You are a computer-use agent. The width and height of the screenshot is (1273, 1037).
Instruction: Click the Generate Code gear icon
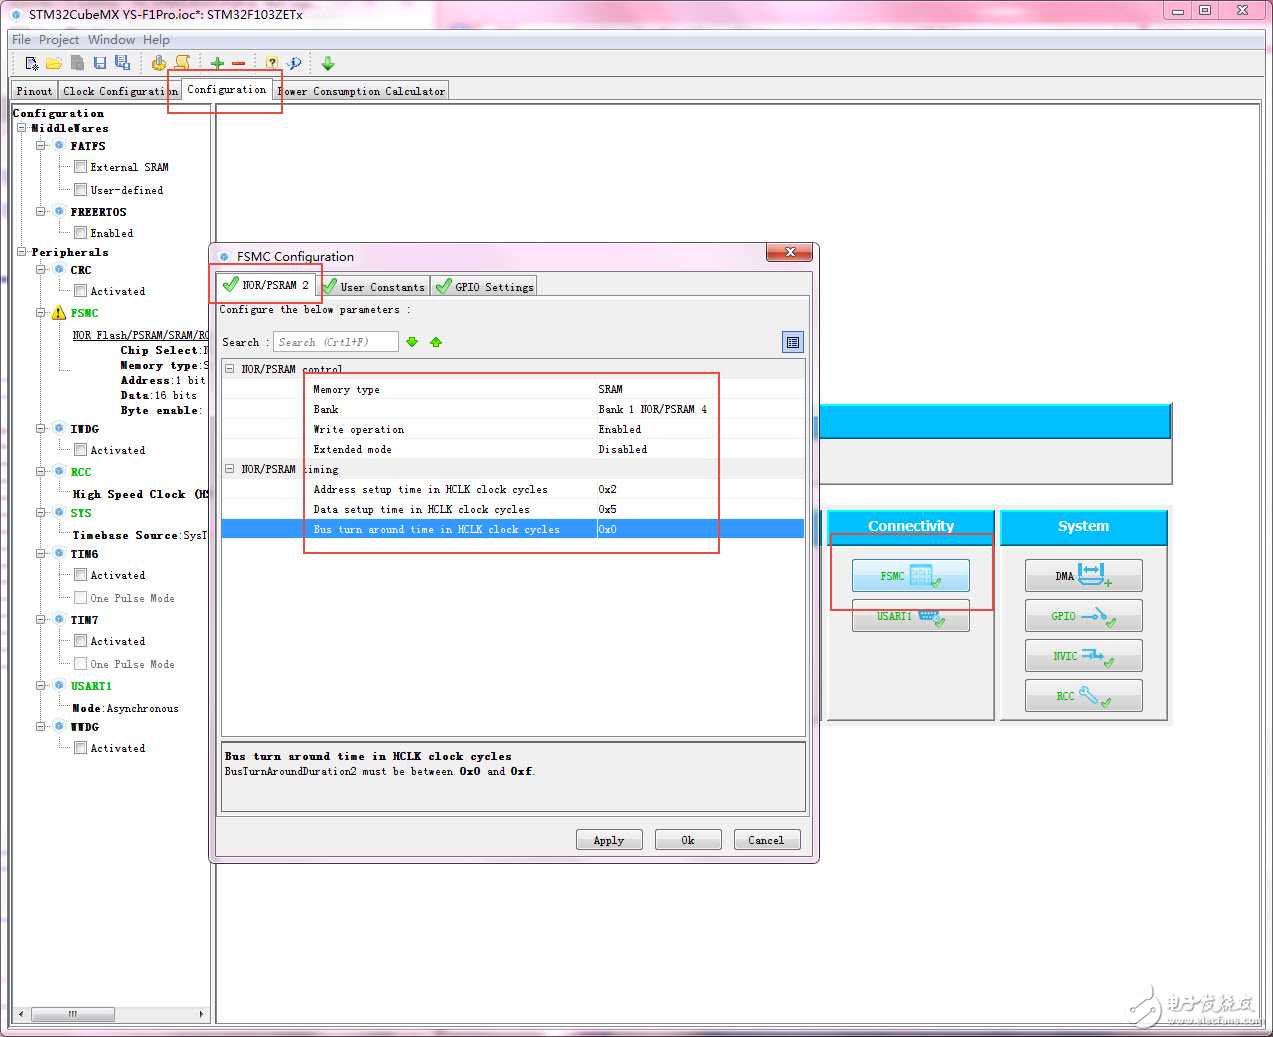159,63
